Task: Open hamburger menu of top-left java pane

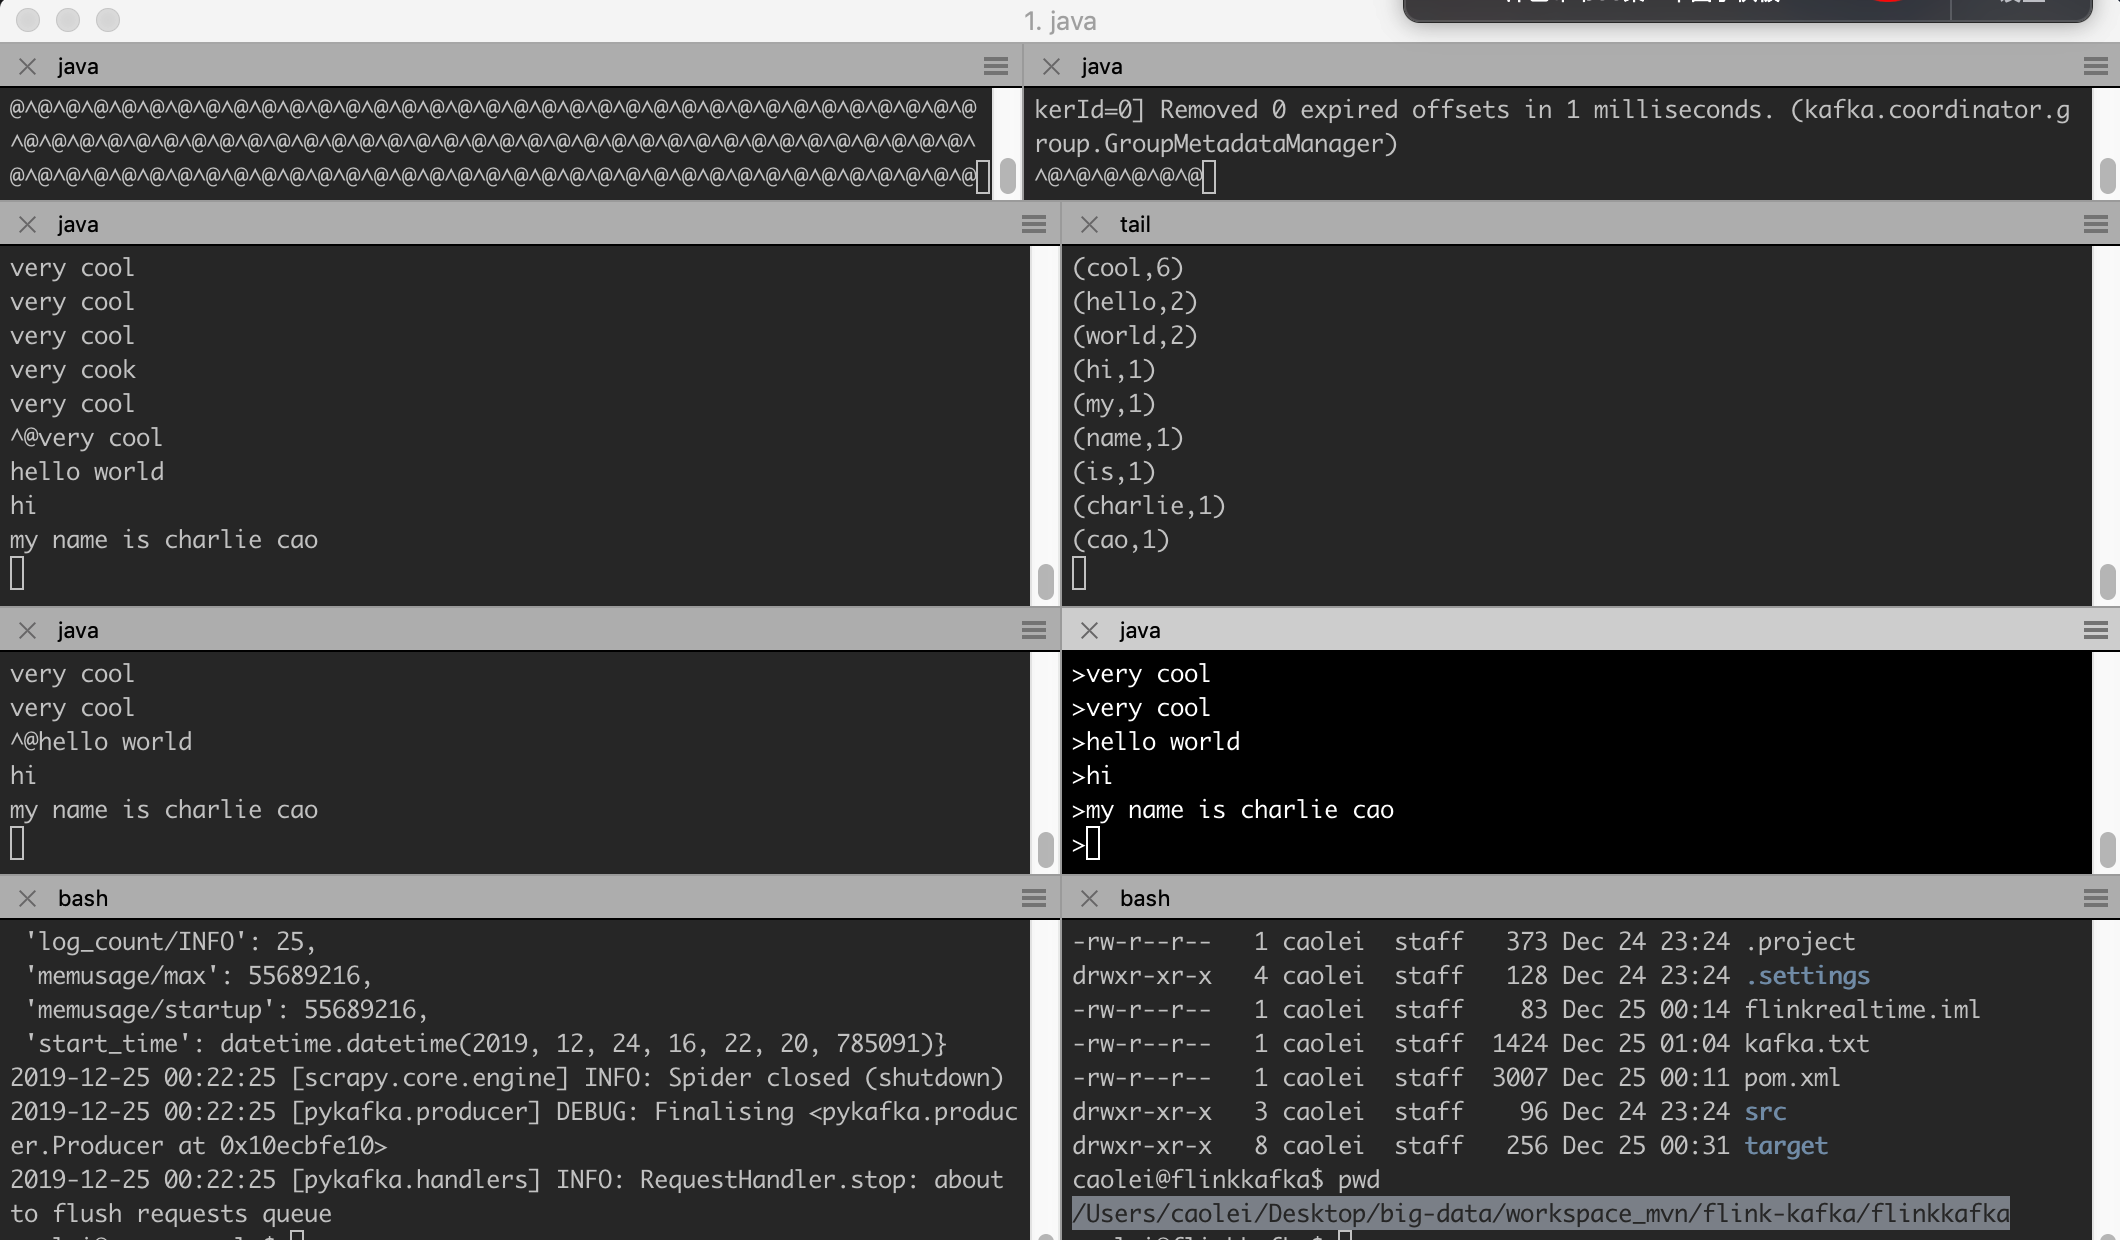Action: coord(995,66)
